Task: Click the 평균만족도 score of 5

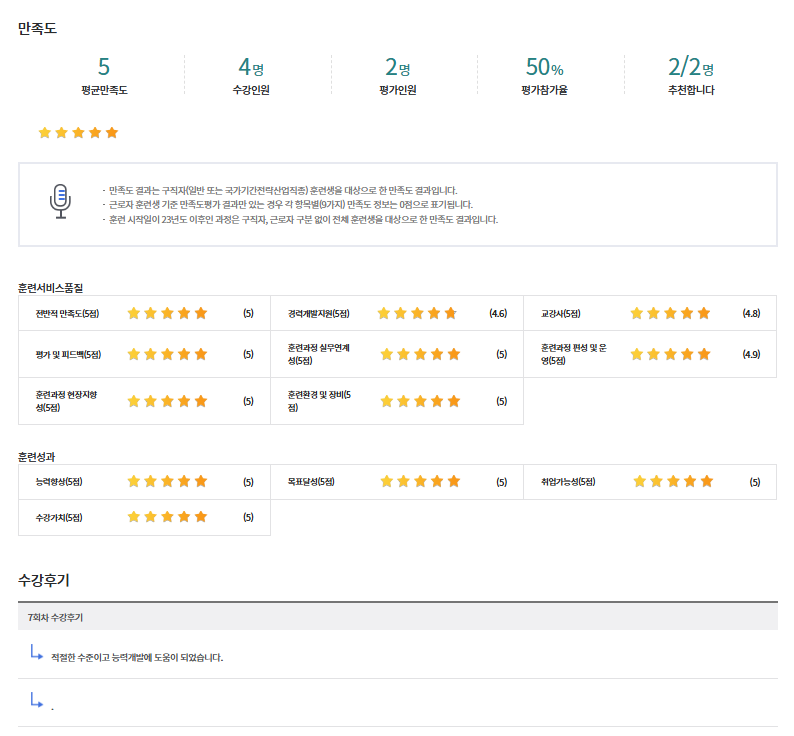Action: tap(104, 68)
